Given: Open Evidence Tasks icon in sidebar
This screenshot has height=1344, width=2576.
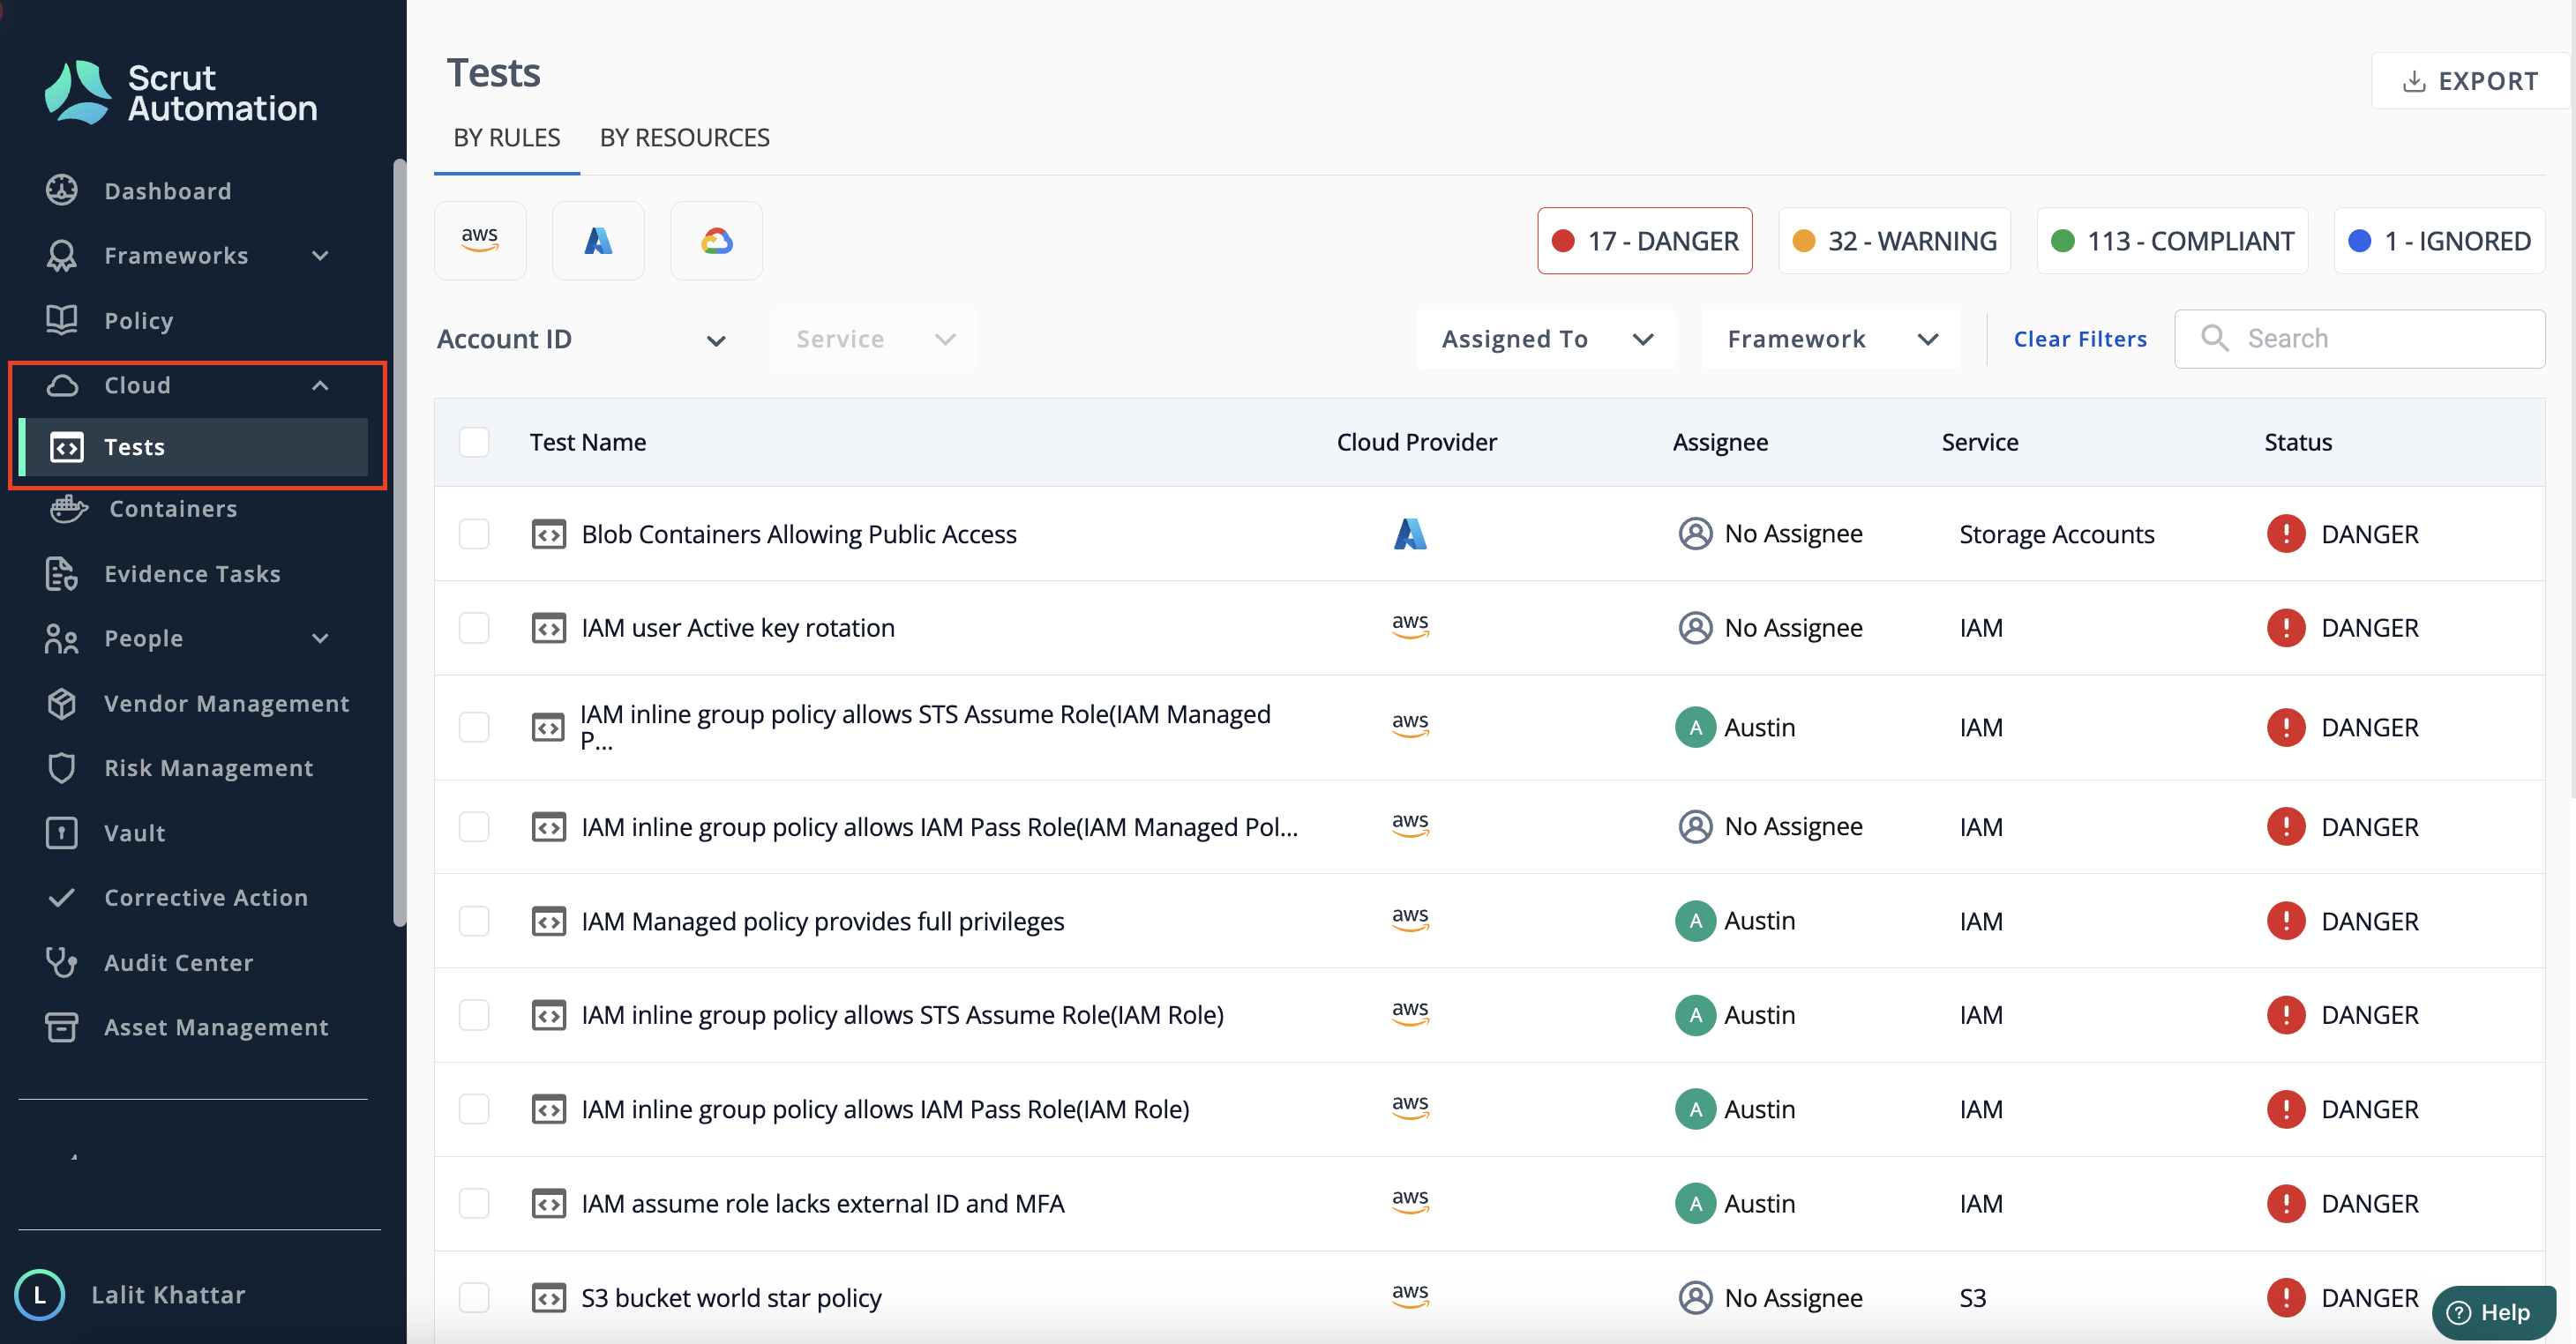Looking at the screenshot, I should click(62, 574).
